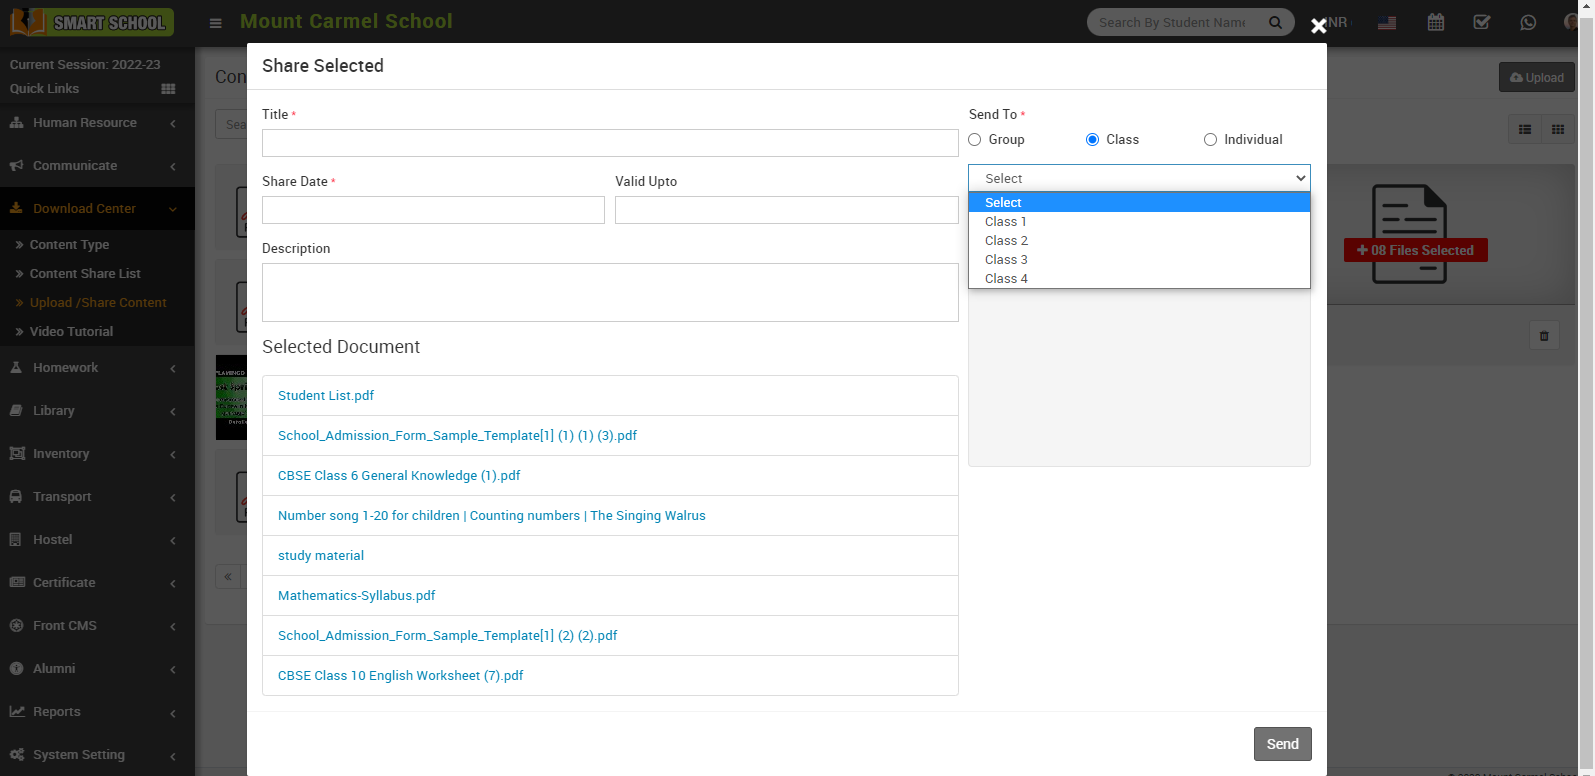Expand the Human Resource sidebar menu
This screenshot has height=776, width=1595.
[x=85, y=123]
